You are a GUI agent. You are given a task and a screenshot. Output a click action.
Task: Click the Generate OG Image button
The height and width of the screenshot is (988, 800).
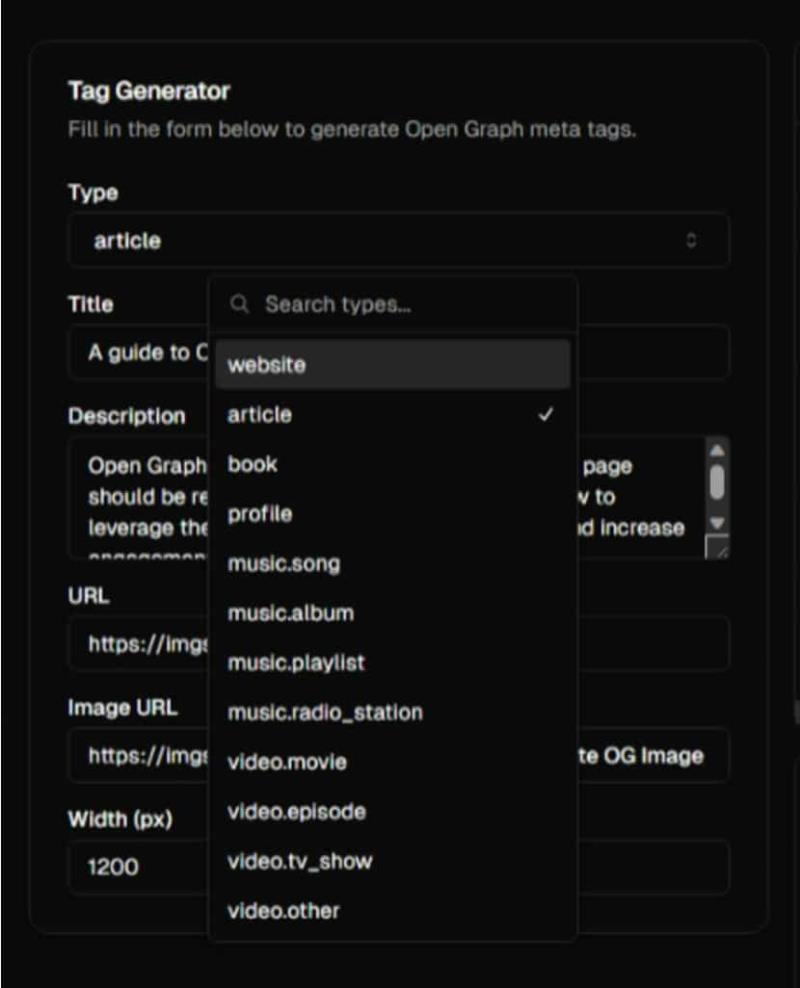[x=639, y=755]
